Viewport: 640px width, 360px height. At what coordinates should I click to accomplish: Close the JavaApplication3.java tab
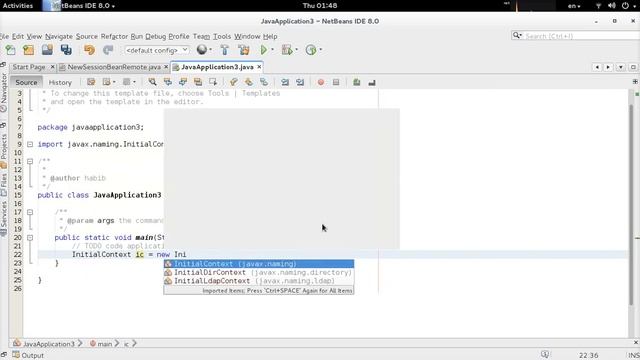[259, 67]
